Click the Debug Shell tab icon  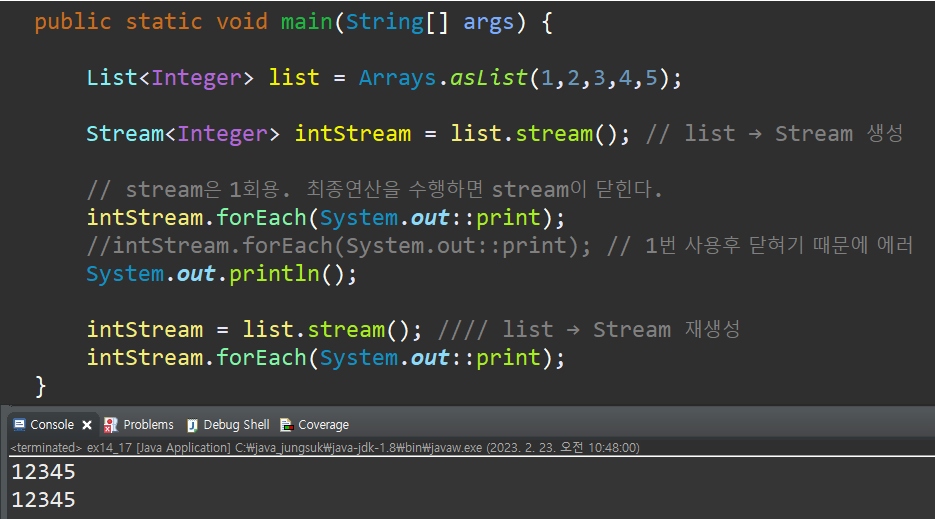tap(192, 425)
